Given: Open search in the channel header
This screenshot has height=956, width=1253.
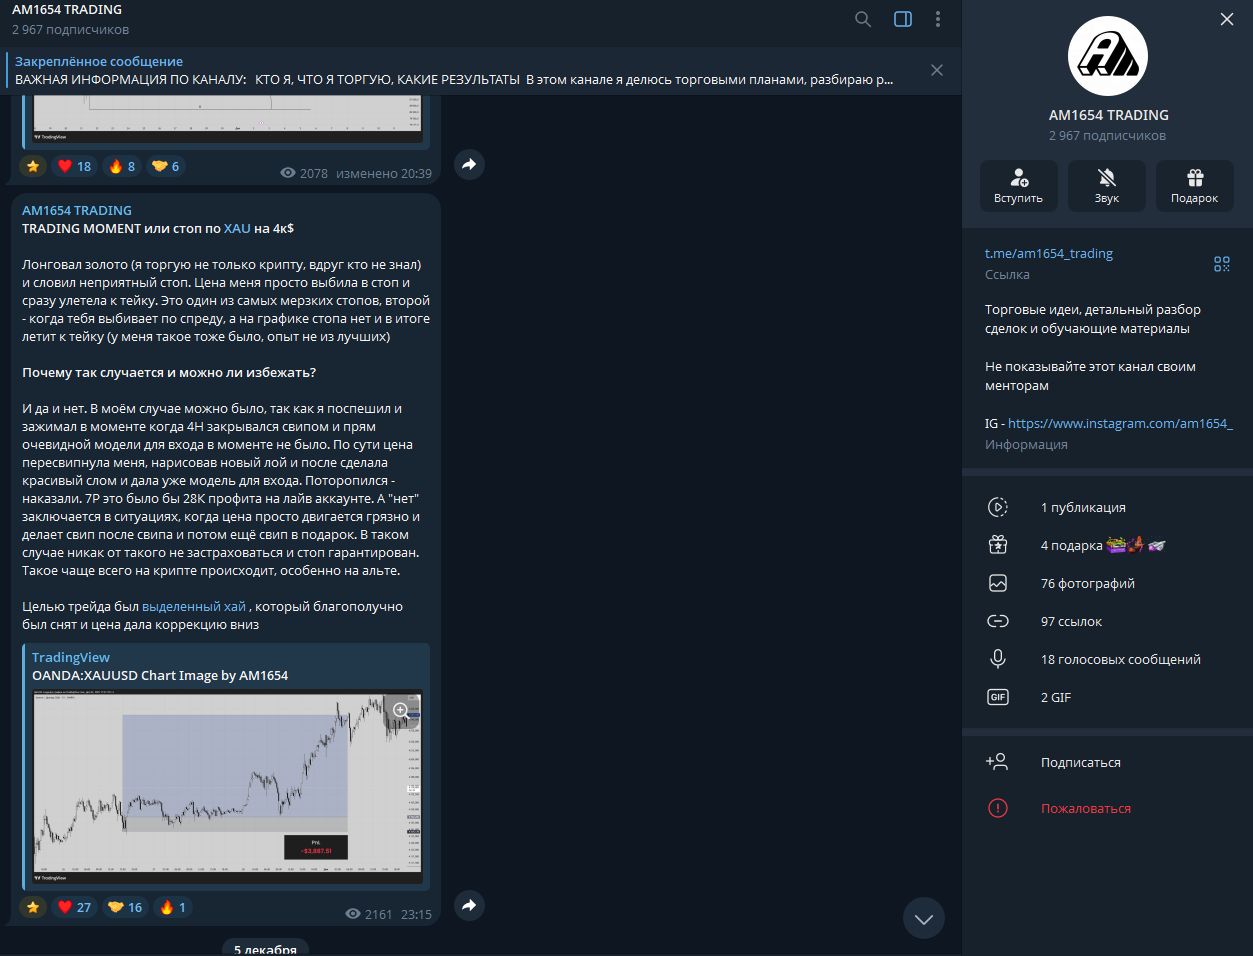Looking at the screenshot, I should tap(863, 19).
